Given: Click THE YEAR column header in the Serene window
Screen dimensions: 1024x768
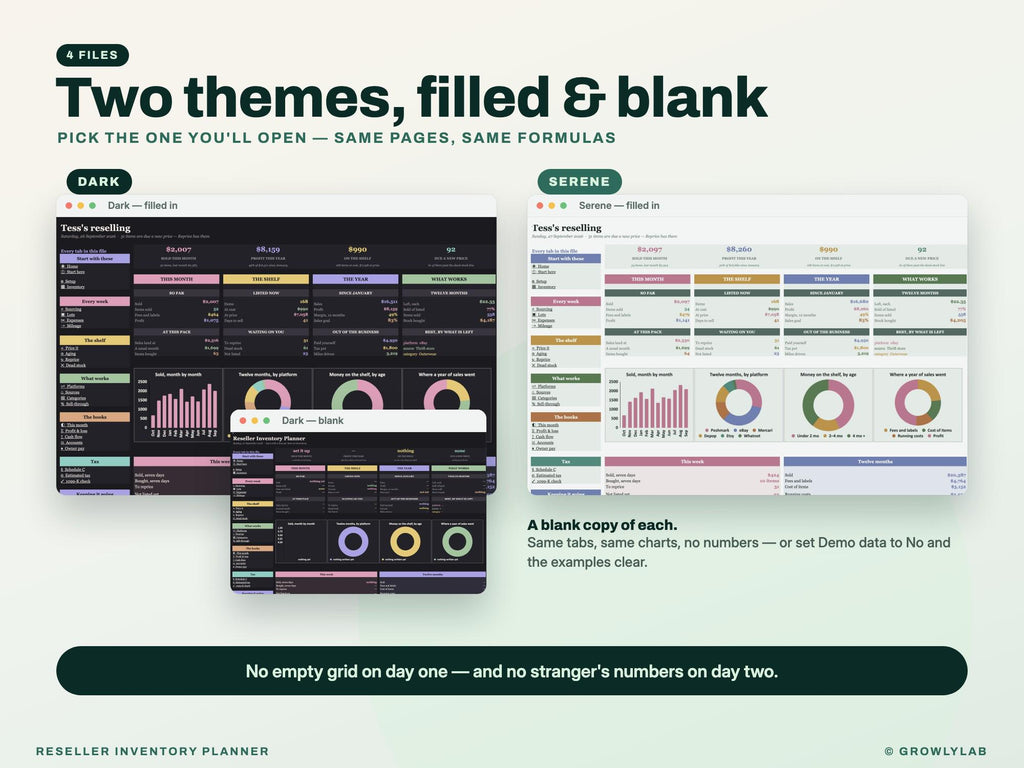Looking at the screenshot, I should pyautogui.click(x=826, y=279).
